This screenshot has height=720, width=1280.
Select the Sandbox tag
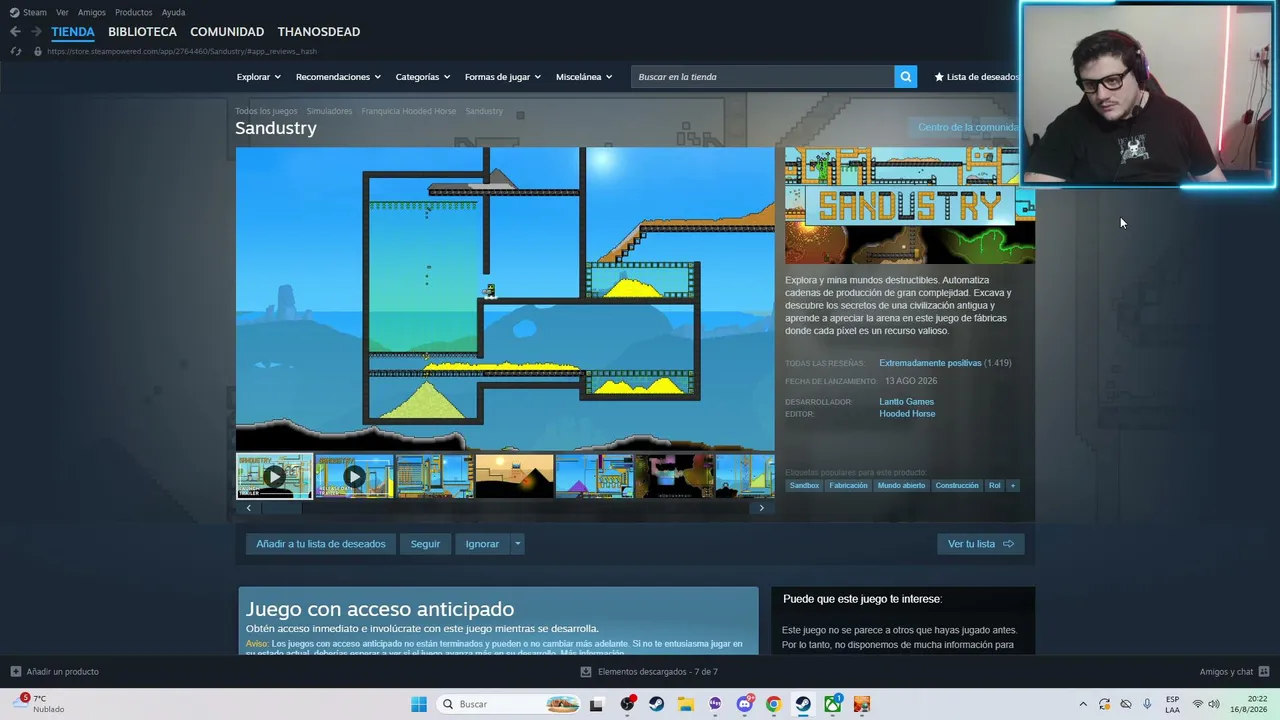pos(804,486)
